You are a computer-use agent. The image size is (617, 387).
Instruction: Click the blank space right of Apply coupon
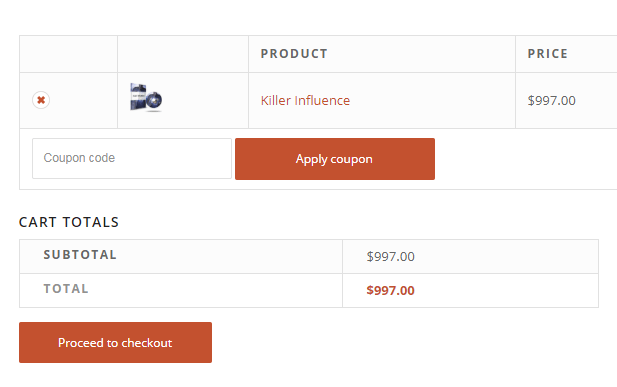point(526,159)
